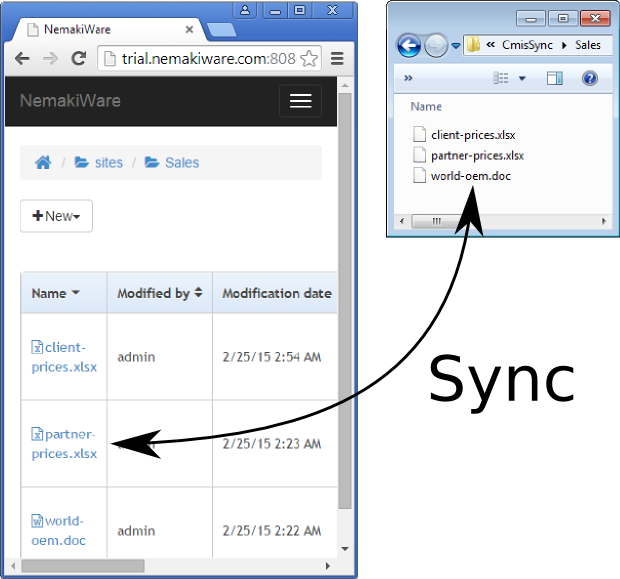Sort by the Modified by column

pos(160,293)
